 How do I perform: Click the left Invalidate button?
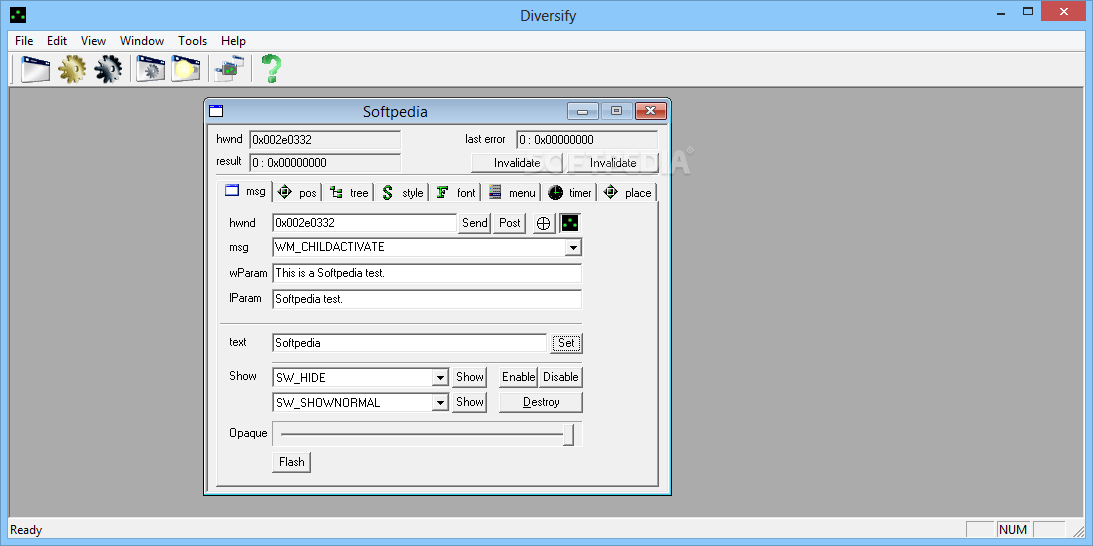coord(517,163)
